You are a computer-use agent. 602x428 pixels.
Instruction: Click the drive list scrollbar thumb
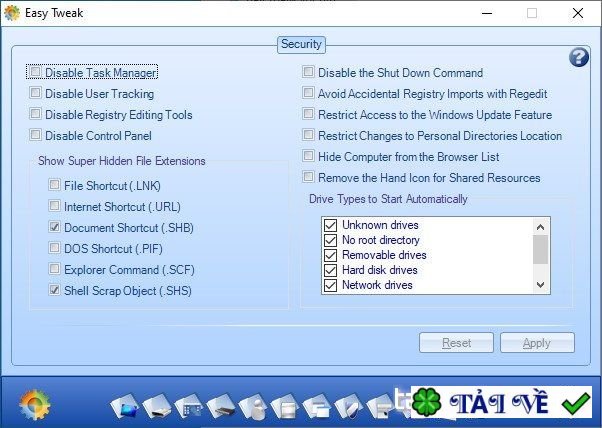click(x=541, y=250)
